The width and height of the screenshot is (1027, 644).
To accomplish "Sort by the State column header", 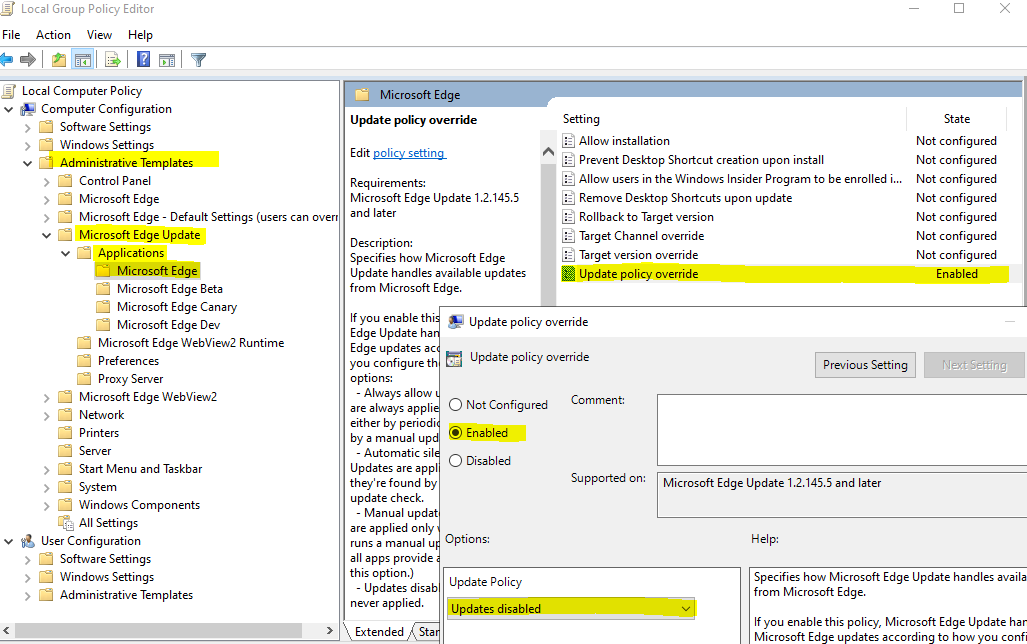I will (956, 119).
